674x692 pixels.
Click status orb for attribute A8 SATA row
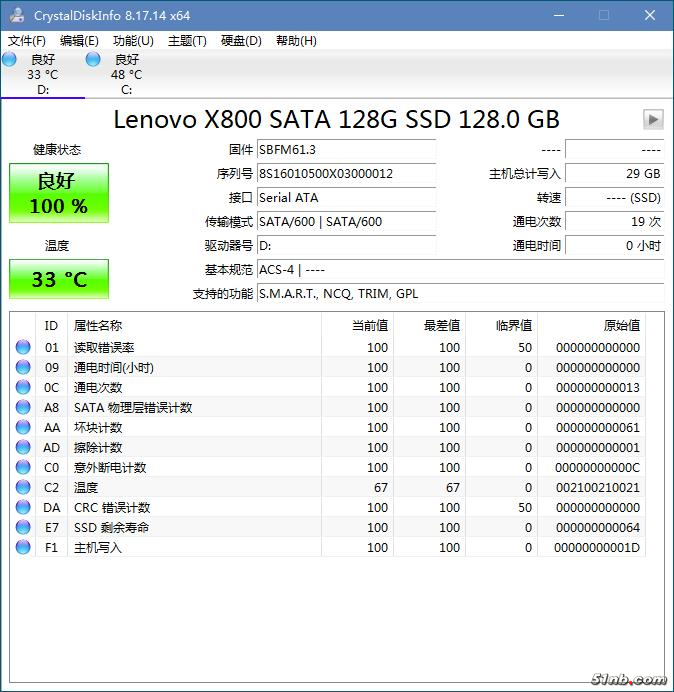[23, 407]
